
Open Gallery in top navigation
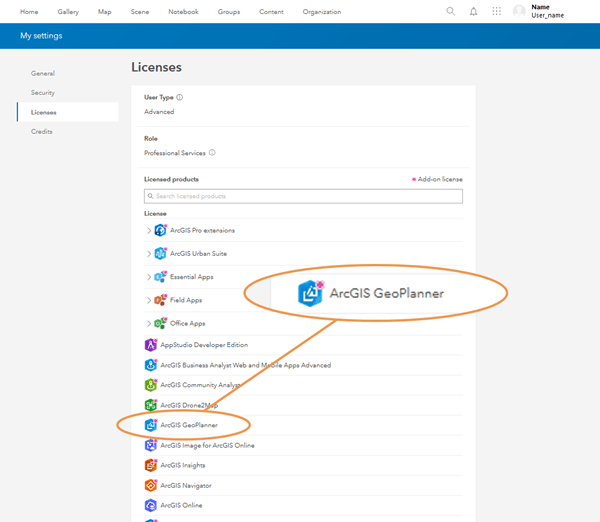pos(68,12)
